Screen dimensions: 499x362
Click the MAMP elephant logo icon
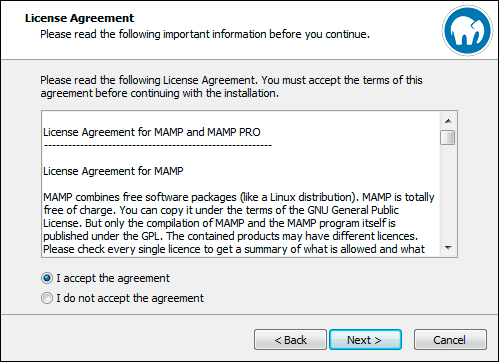click(467, 30)
